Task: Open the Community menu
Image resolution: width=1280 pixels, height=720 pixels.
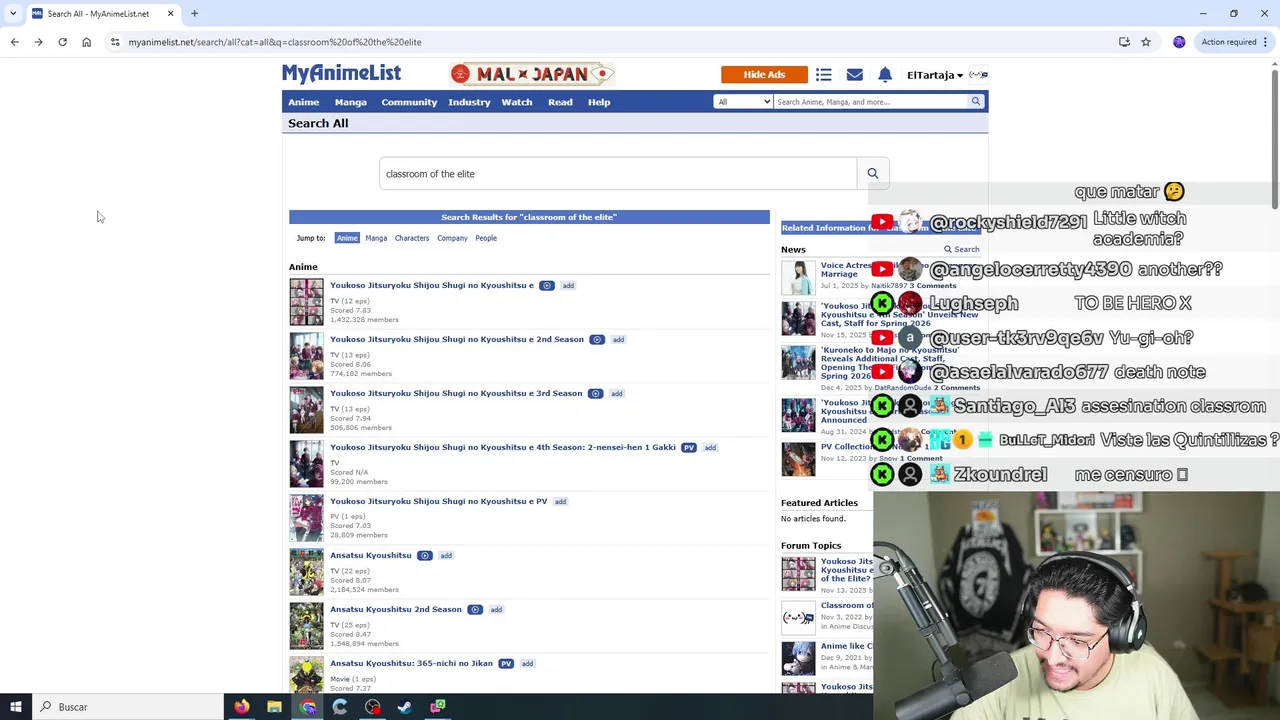Action: tap(409, 102)
